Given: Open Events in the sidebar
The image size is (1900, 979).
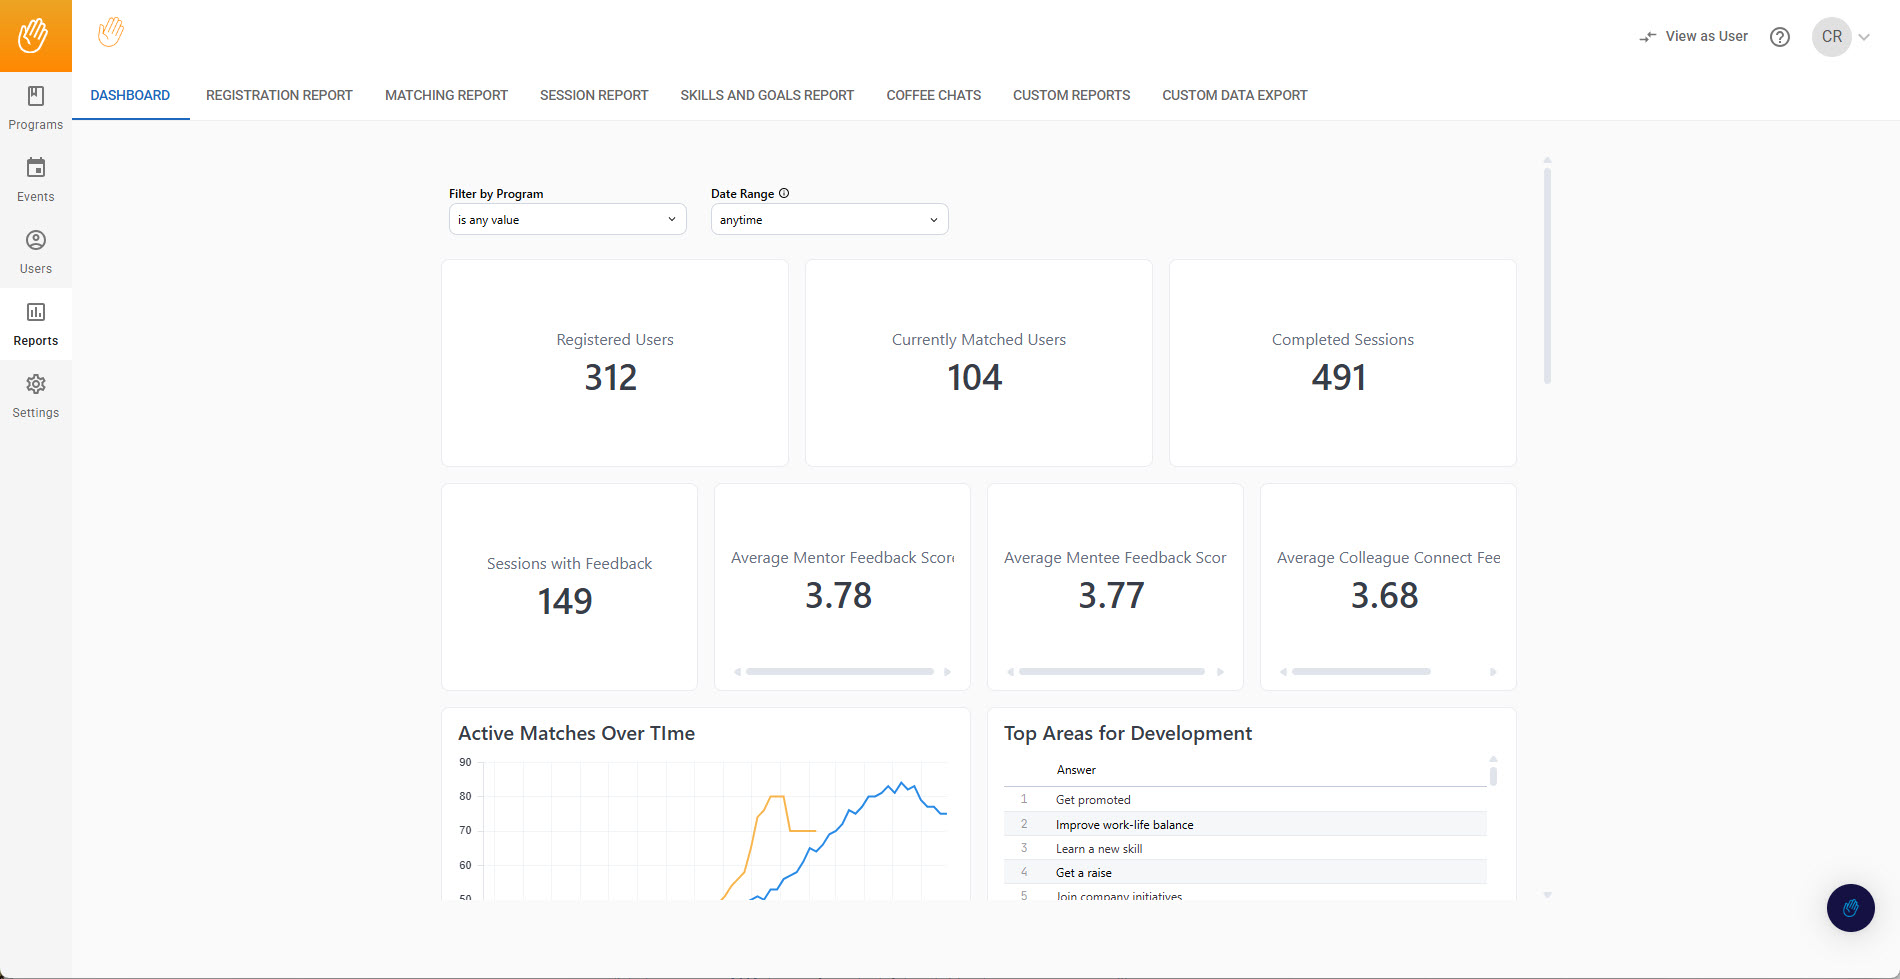Looking at the screenshot, I should coord(36,180).
